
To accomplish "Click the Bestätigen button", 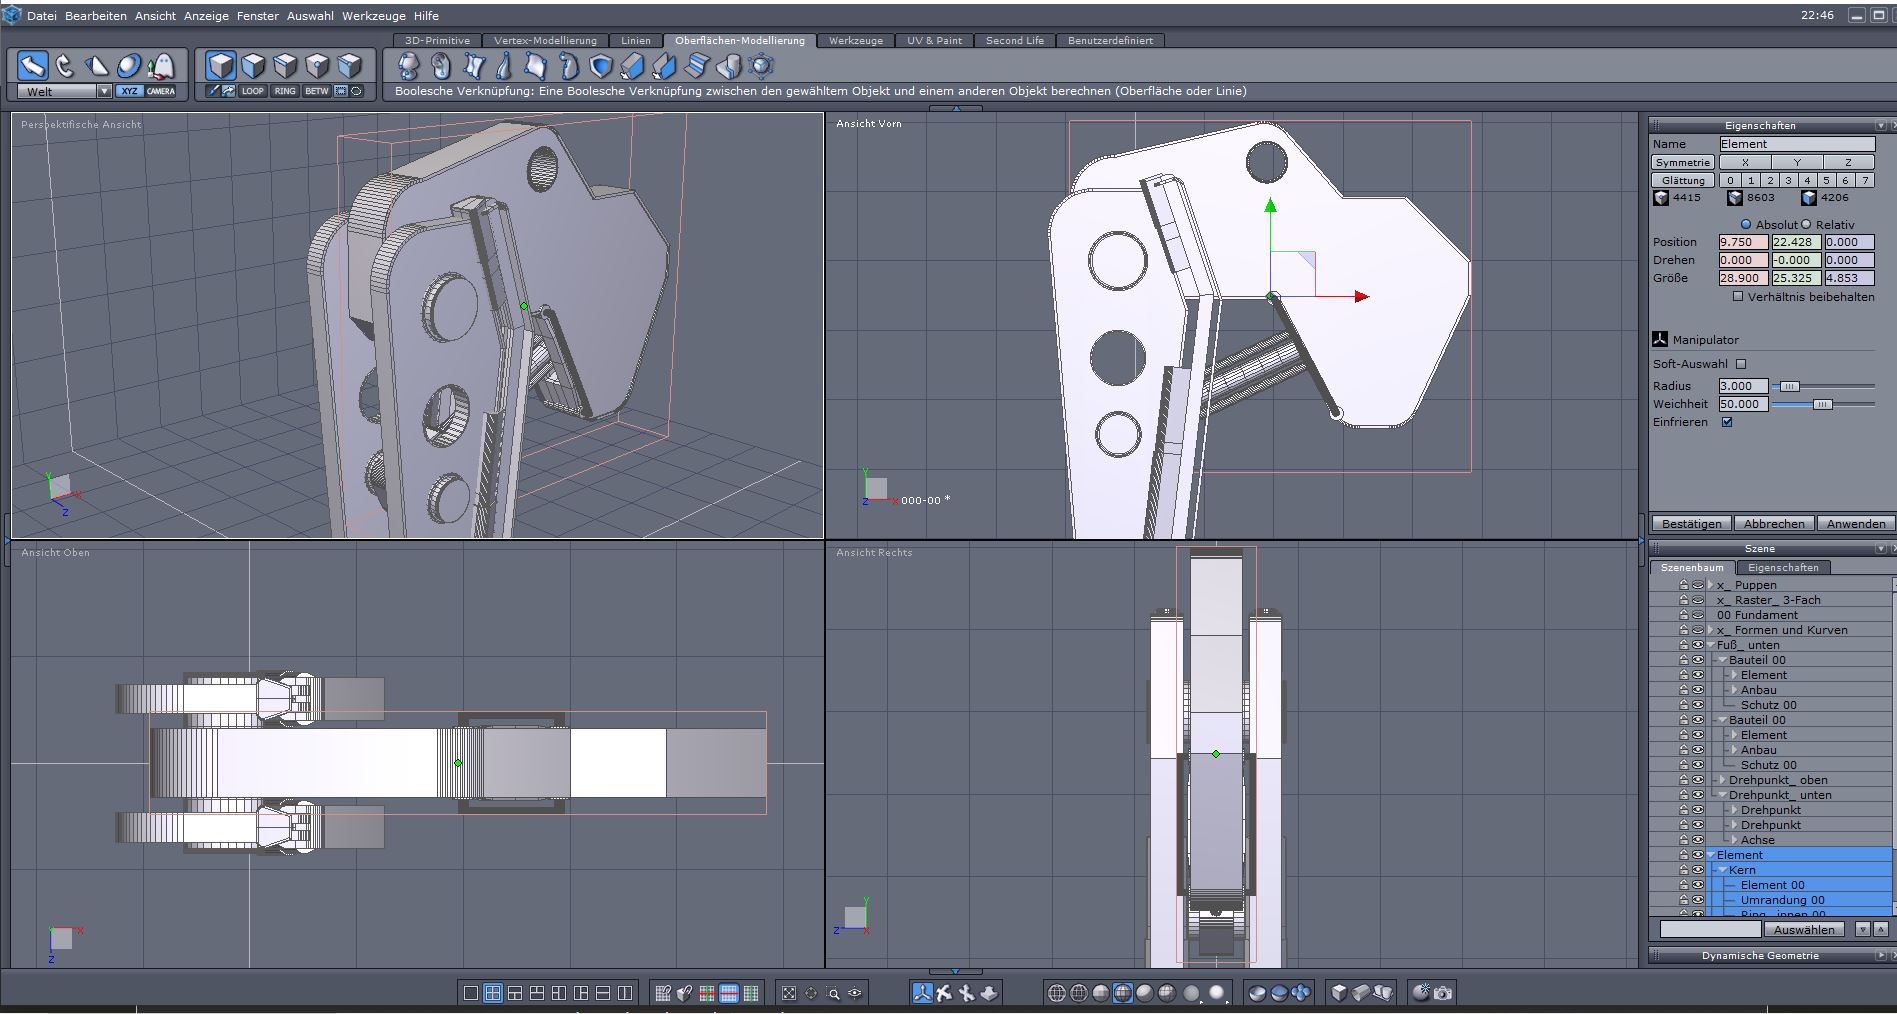I will [1692, 524].
